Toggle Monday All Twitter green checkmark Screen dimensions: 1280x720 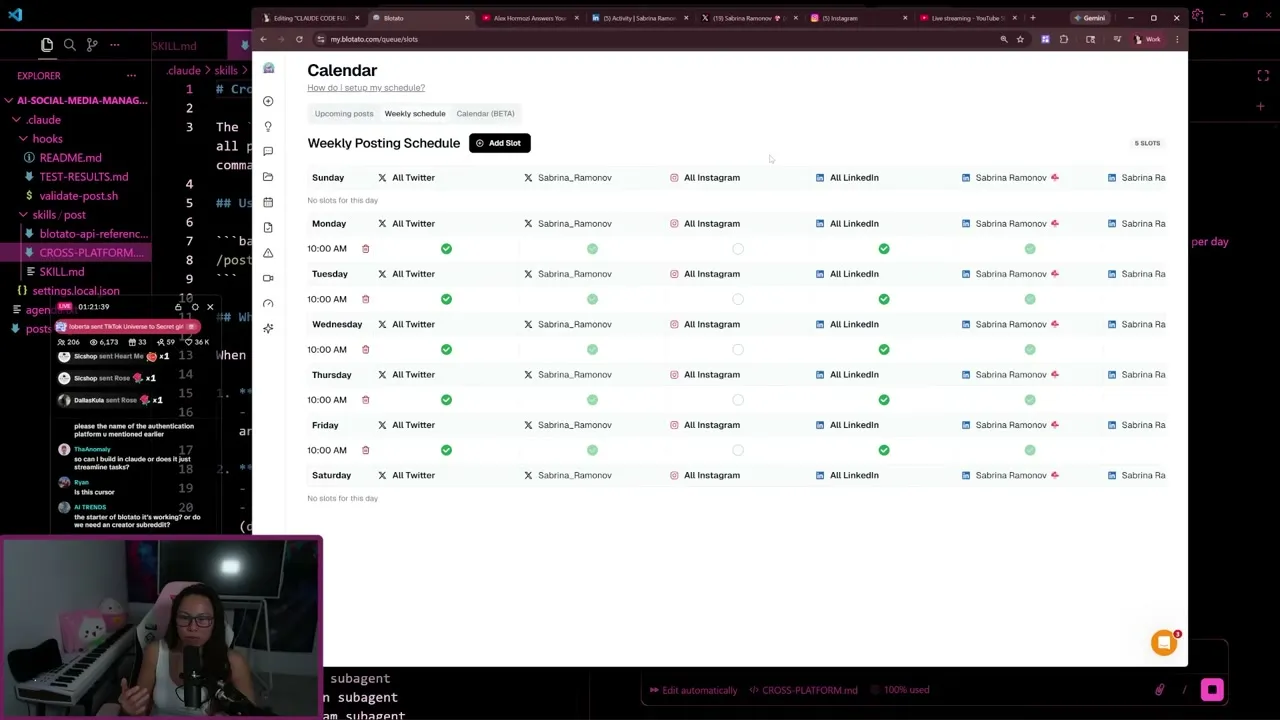tap(446, 249)
